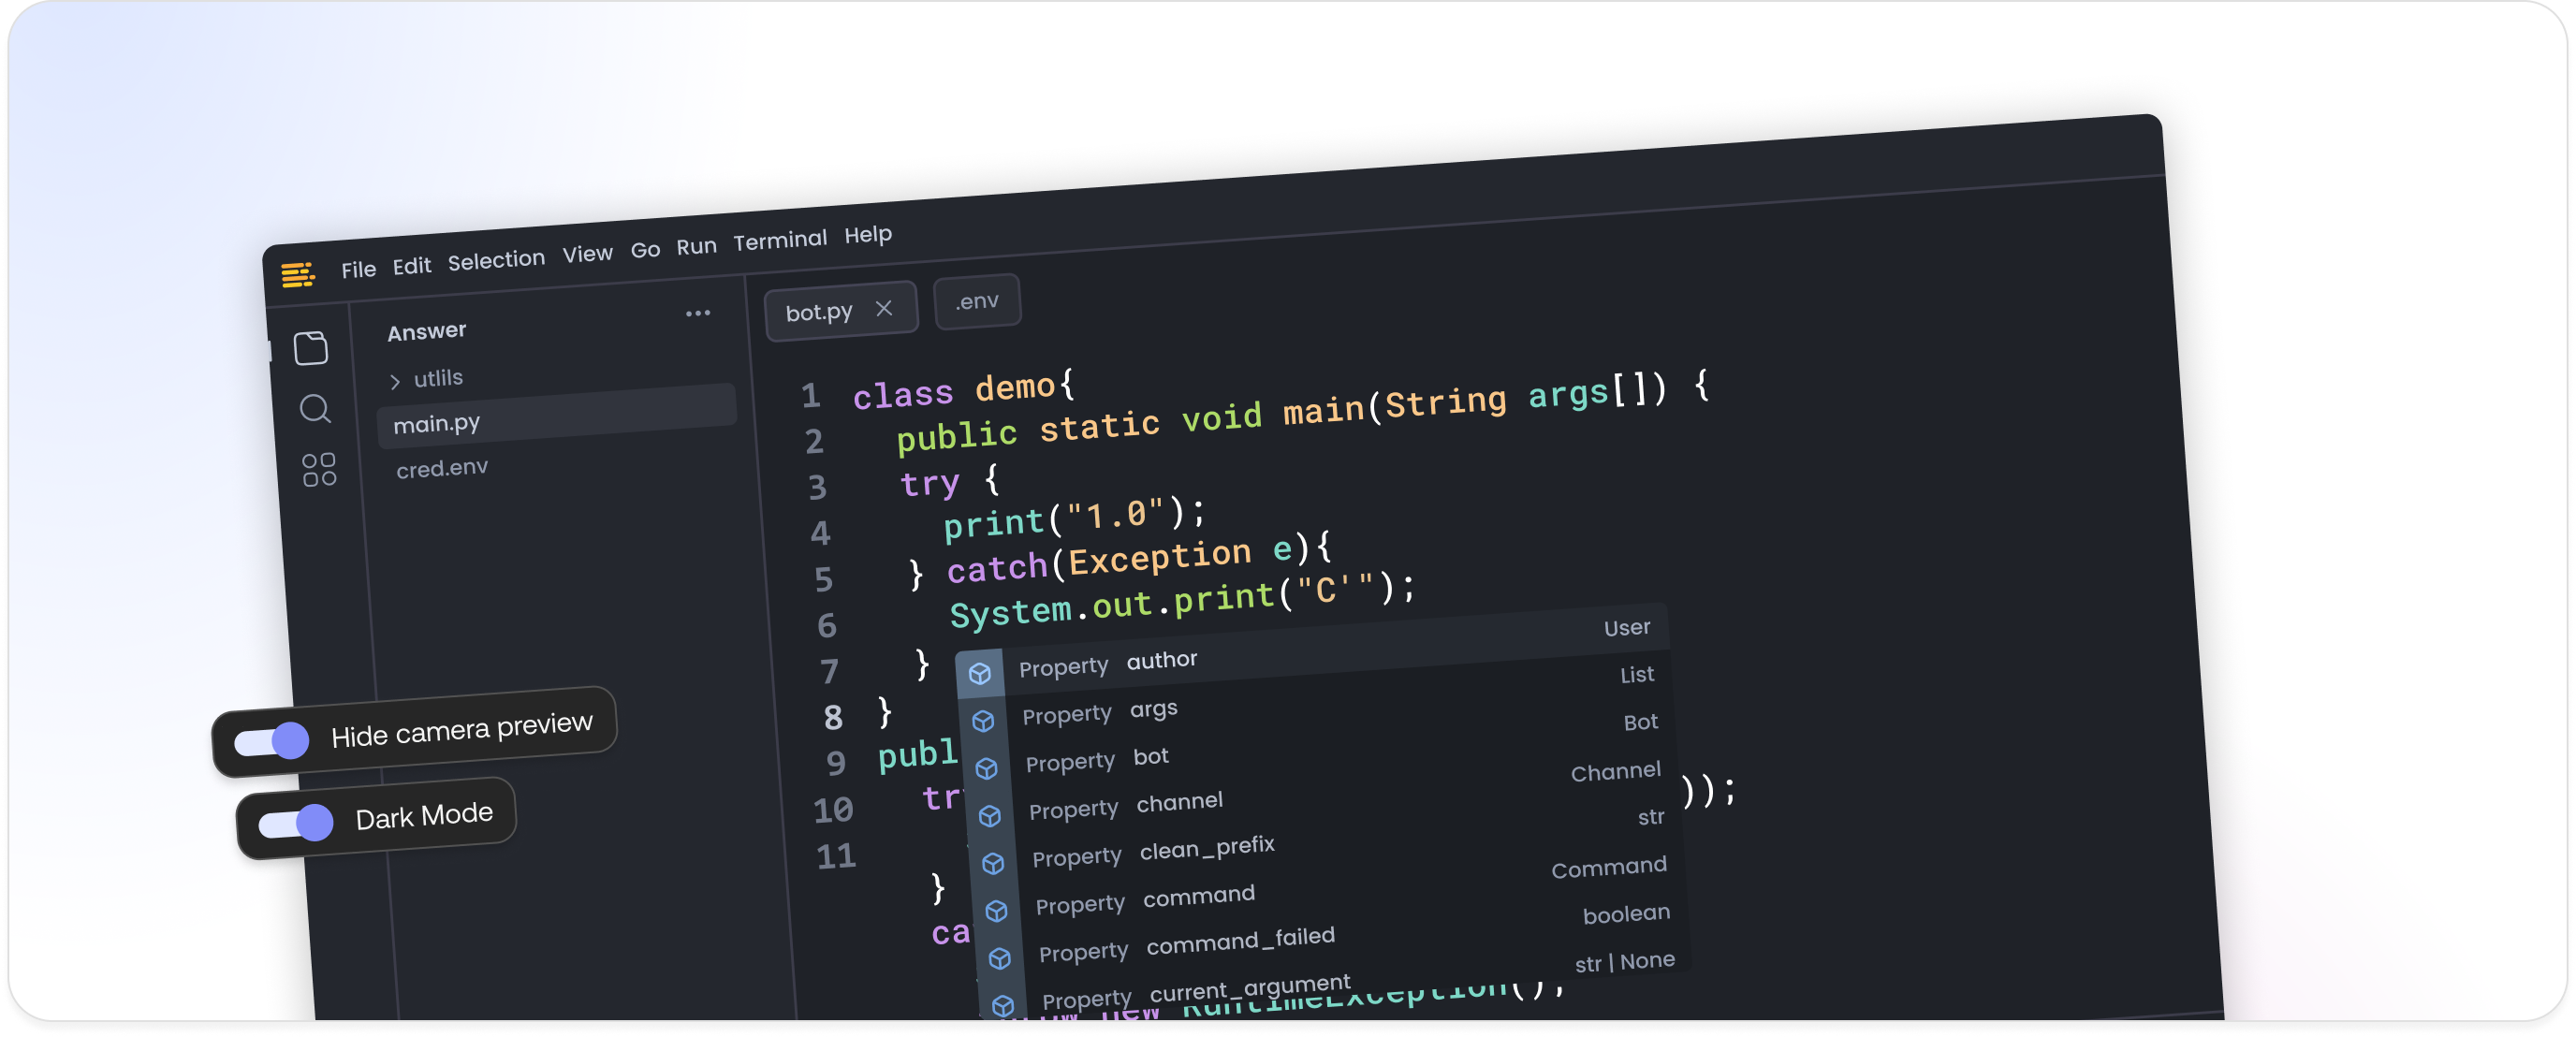Click the cube icon beside command_failed property
The image size is (2576, 1037).
(999, 959)
